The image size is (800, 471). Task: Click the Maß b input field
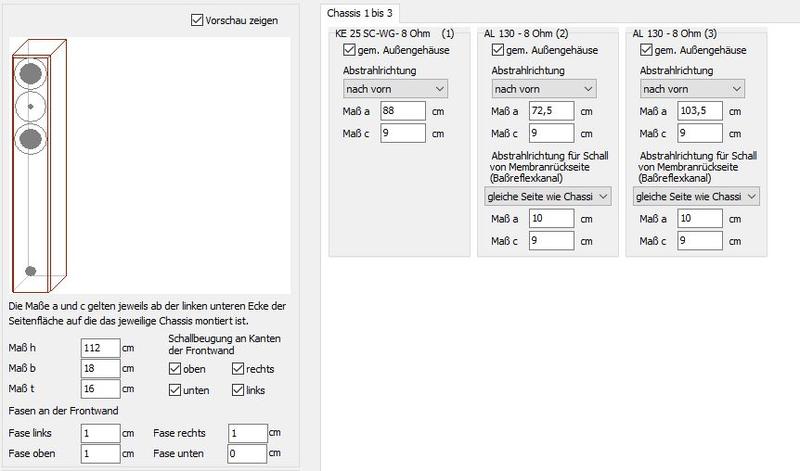(x=99, y=368)
